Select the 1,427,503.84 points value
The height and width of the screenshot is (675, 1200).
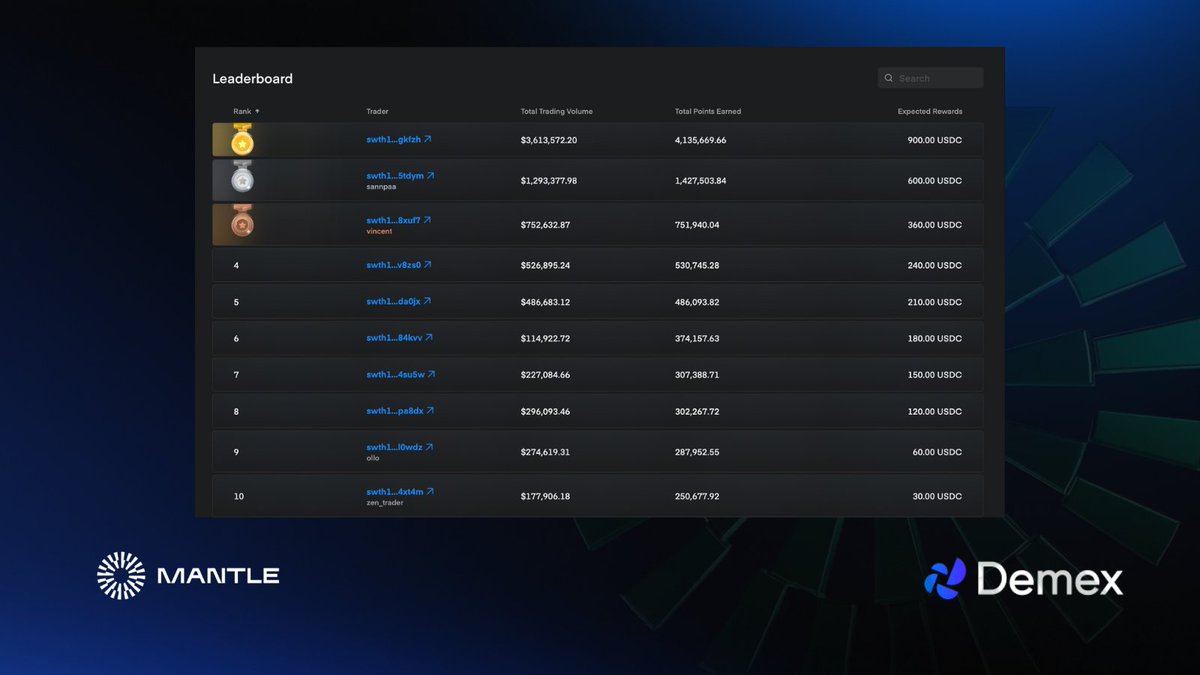701,181
